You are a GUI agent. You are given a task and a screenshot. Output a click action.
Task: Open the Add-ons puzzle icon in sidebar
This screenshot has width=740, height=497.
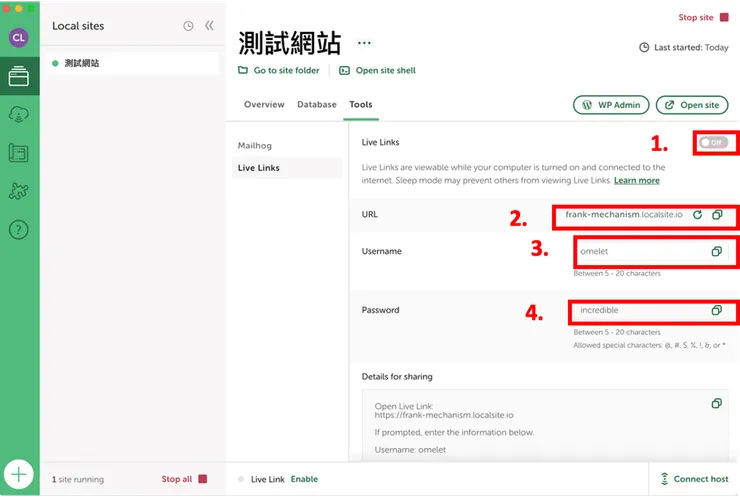tap(19, 191)
